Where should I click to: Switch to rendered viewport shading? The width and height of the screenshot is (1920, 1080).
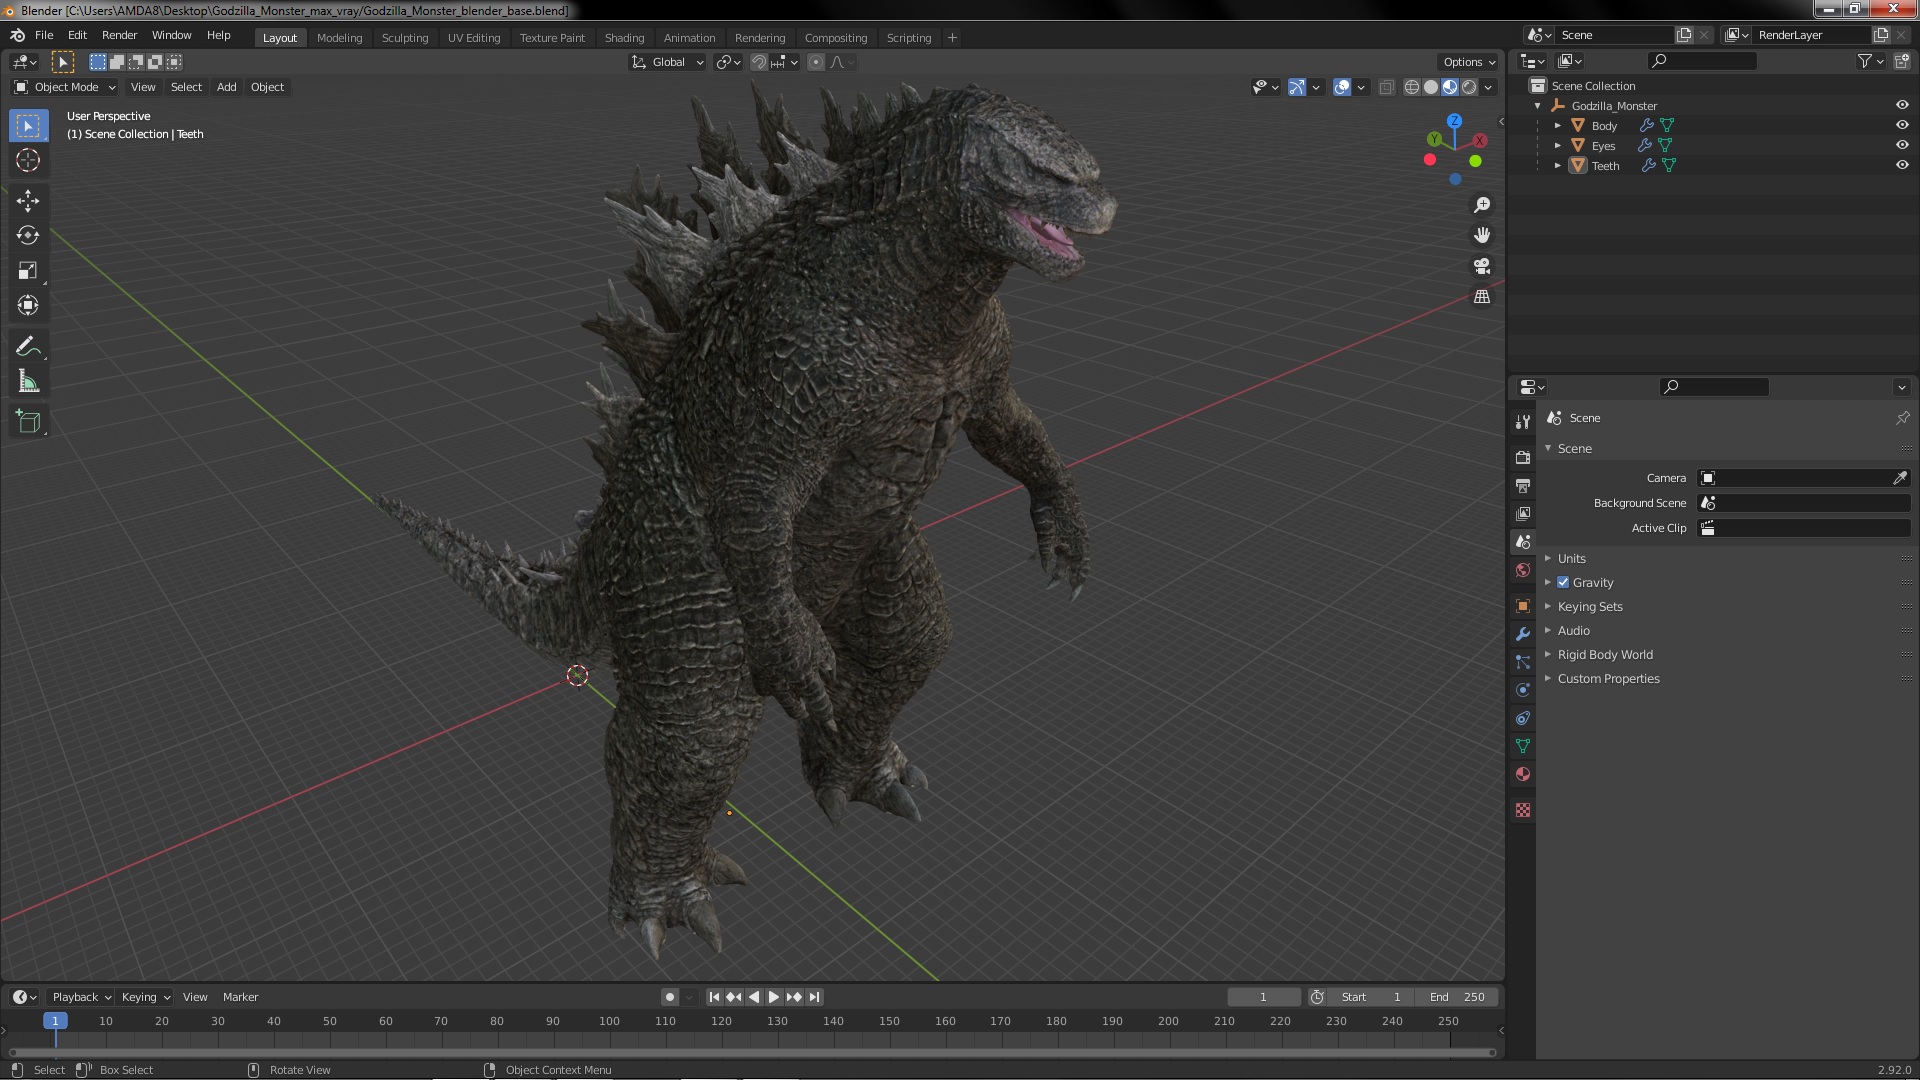[1469, 87]
